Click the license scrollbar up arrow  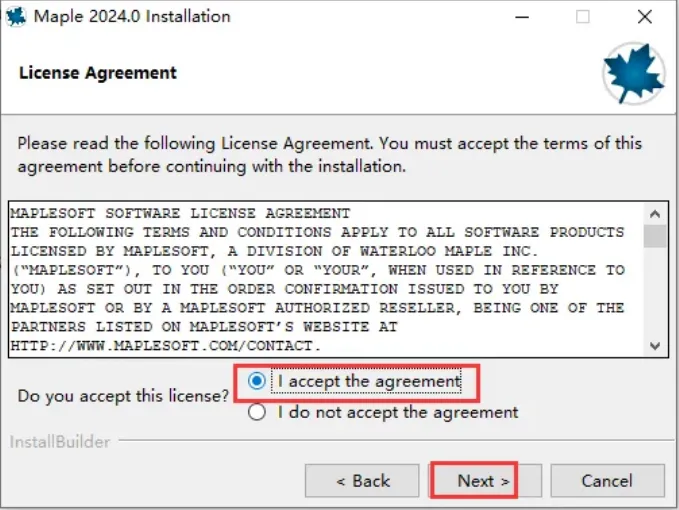tap(655, 214)
